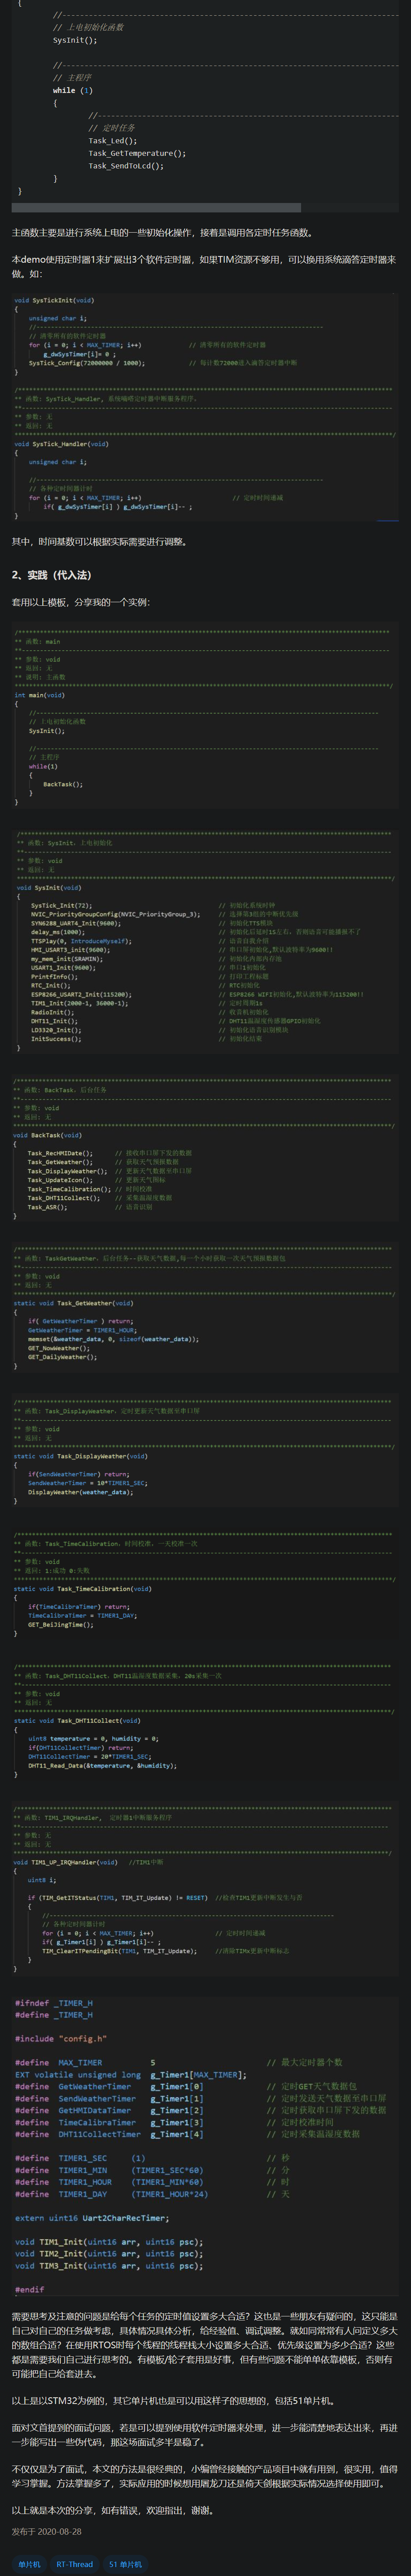The height and width of the screenshot is (2576, 411).
Task: Click the publish date '发布于 2020-08-28'
Action: tap(47, 2531)
